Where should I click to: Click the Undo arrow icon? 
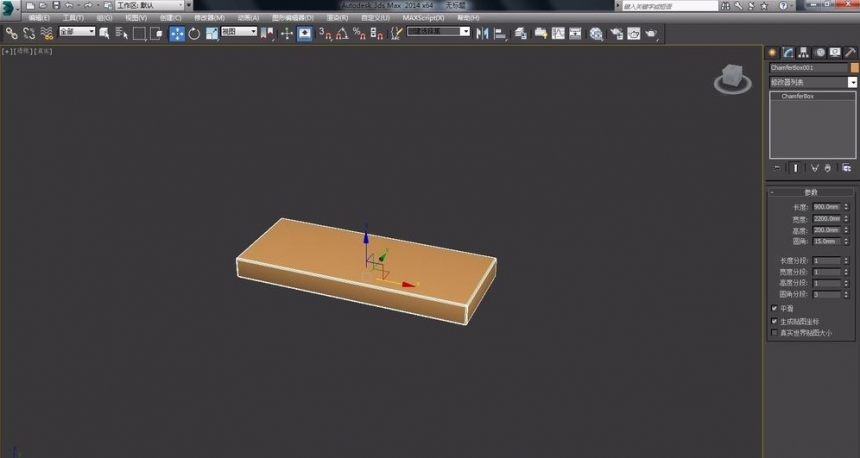pos(69,5)
